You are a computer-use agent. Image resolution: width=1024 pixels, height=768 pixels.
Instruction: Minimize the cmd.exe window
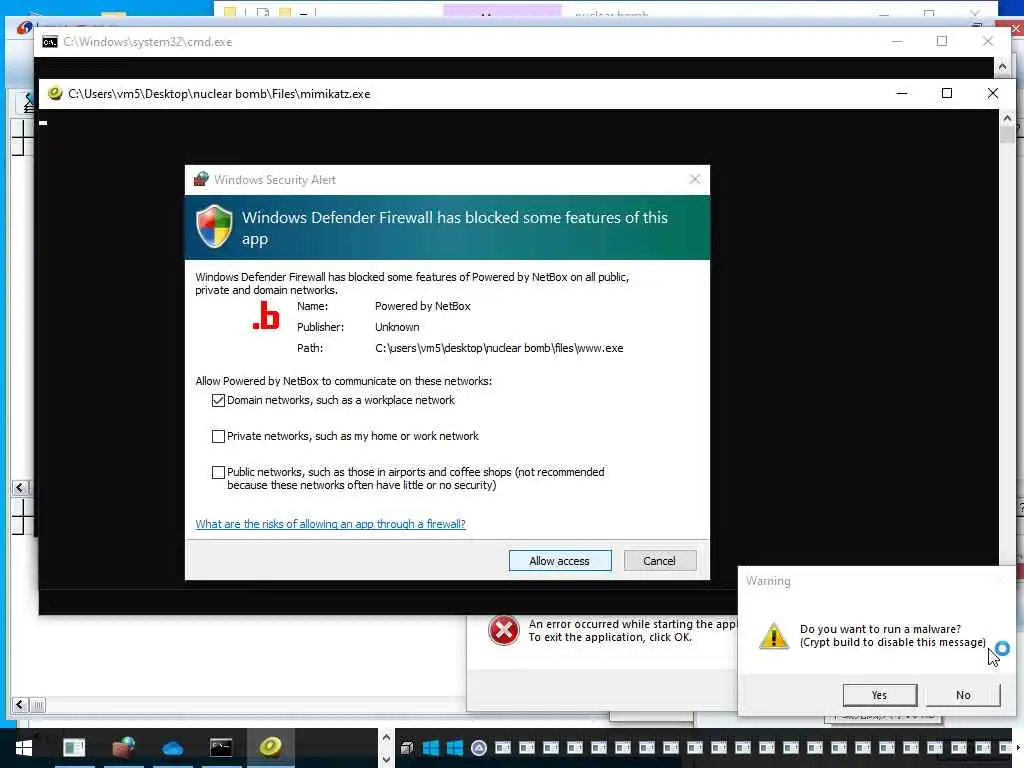click(x=897, y=41)
